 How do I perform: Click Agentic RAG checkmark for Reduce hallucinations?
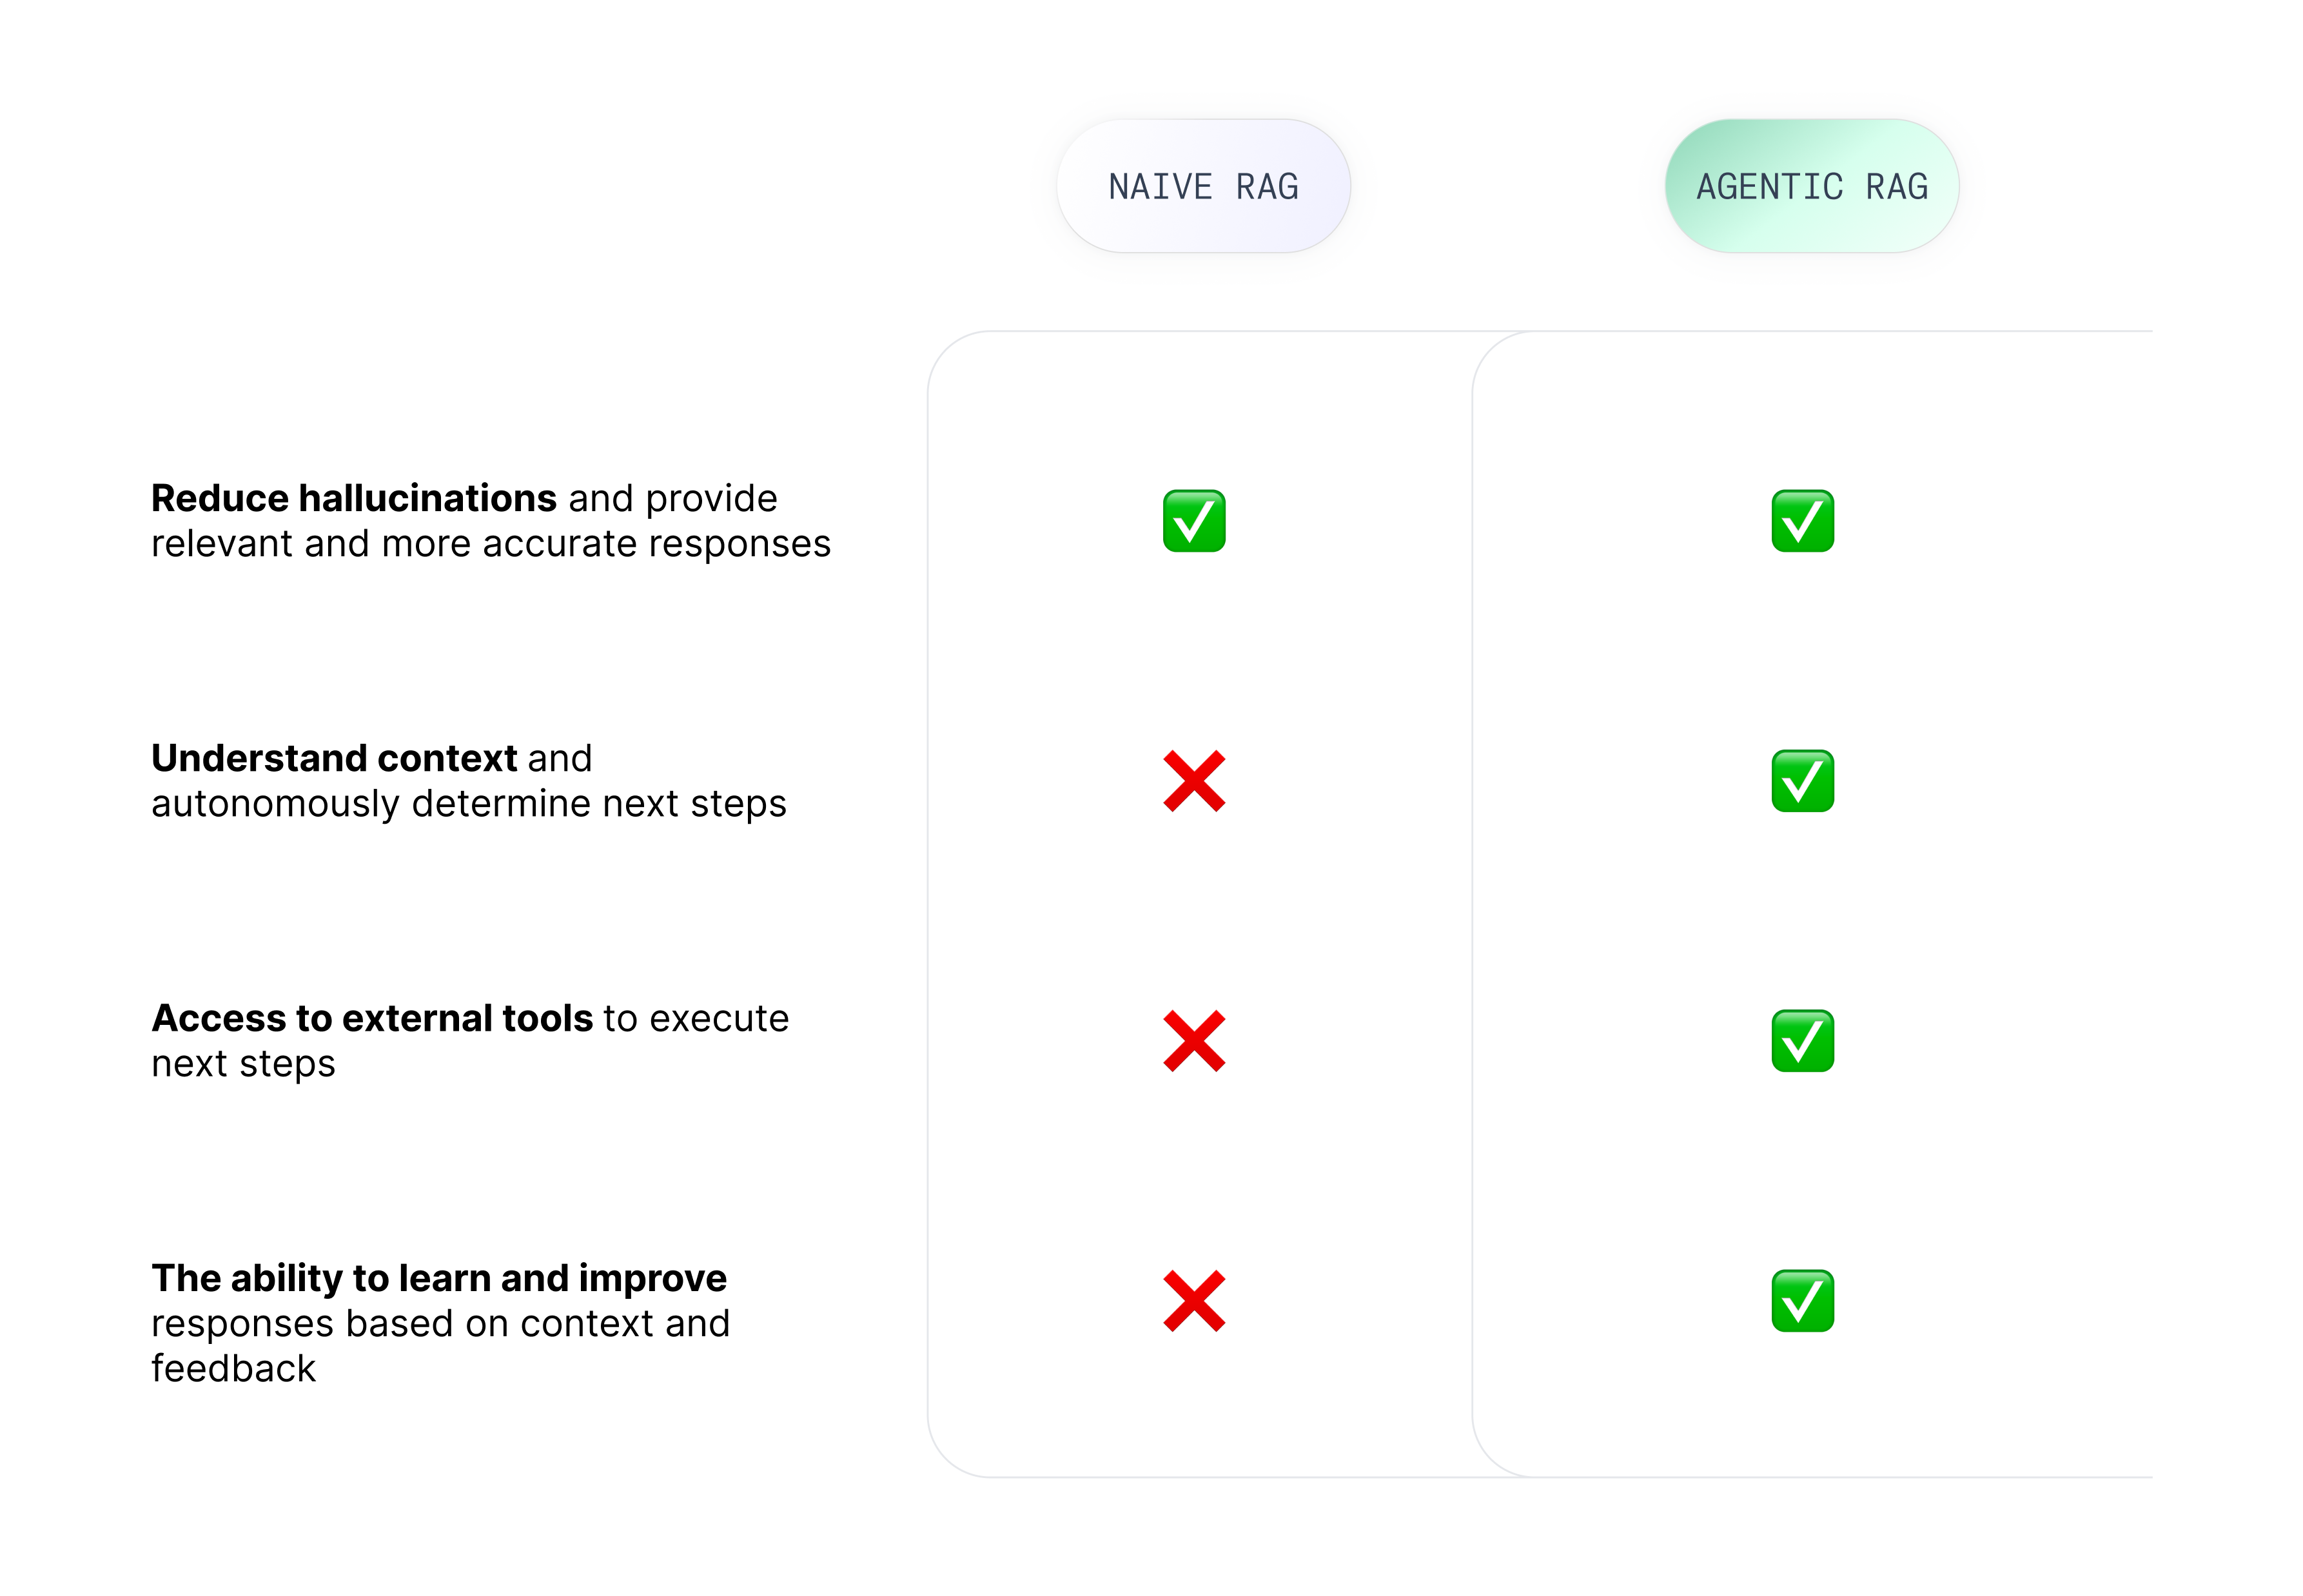pyautogui.click(x=1802, y=521)
